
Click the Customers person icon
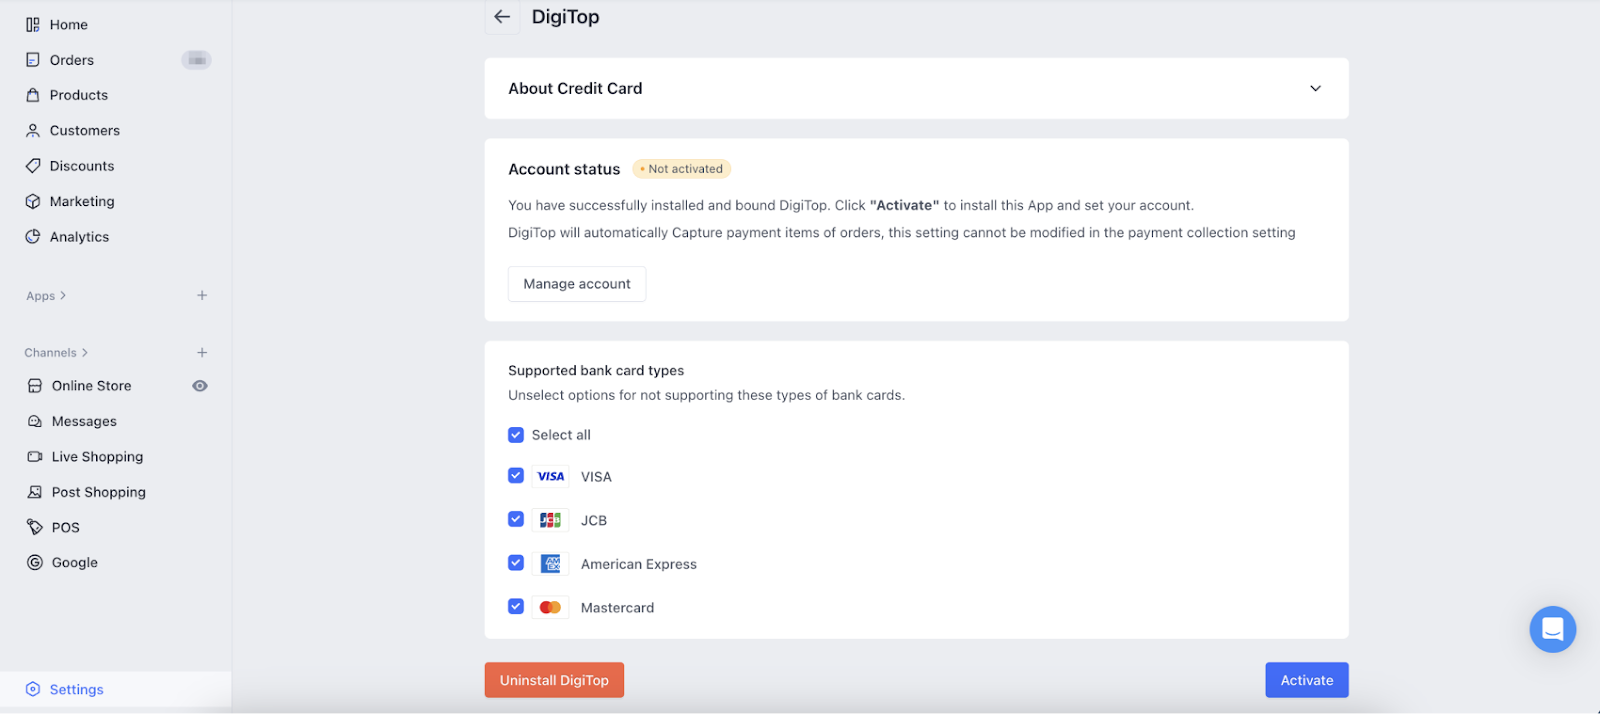click(33, 131)
